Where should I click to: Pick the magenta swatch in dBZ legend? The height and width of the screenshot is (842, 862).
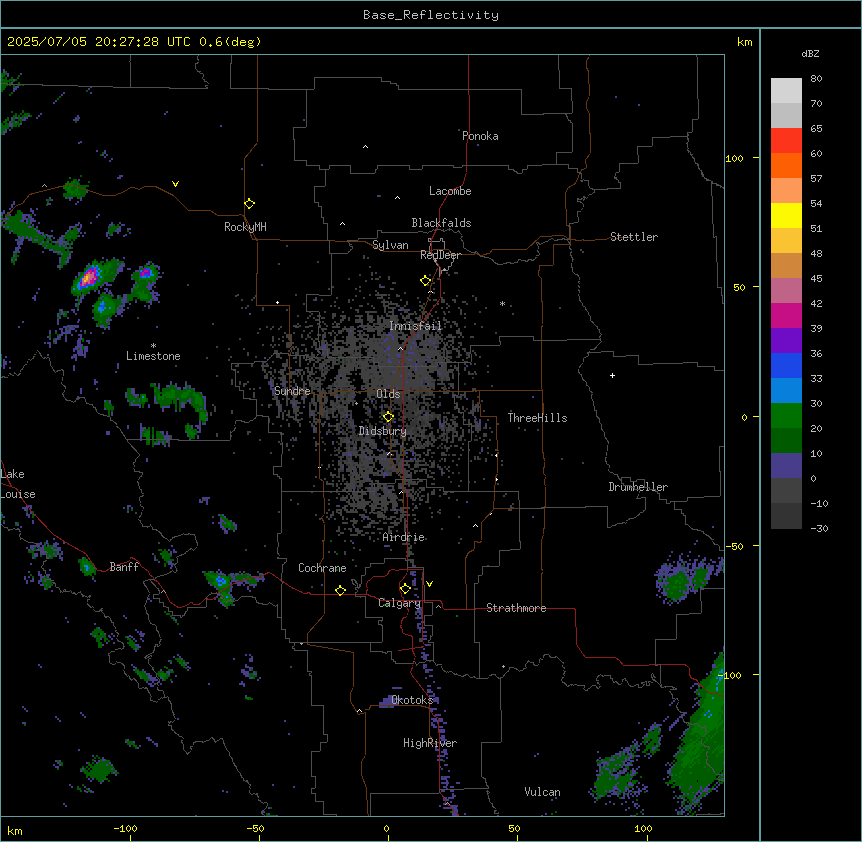pyautogui.click(x=786, y=315)
